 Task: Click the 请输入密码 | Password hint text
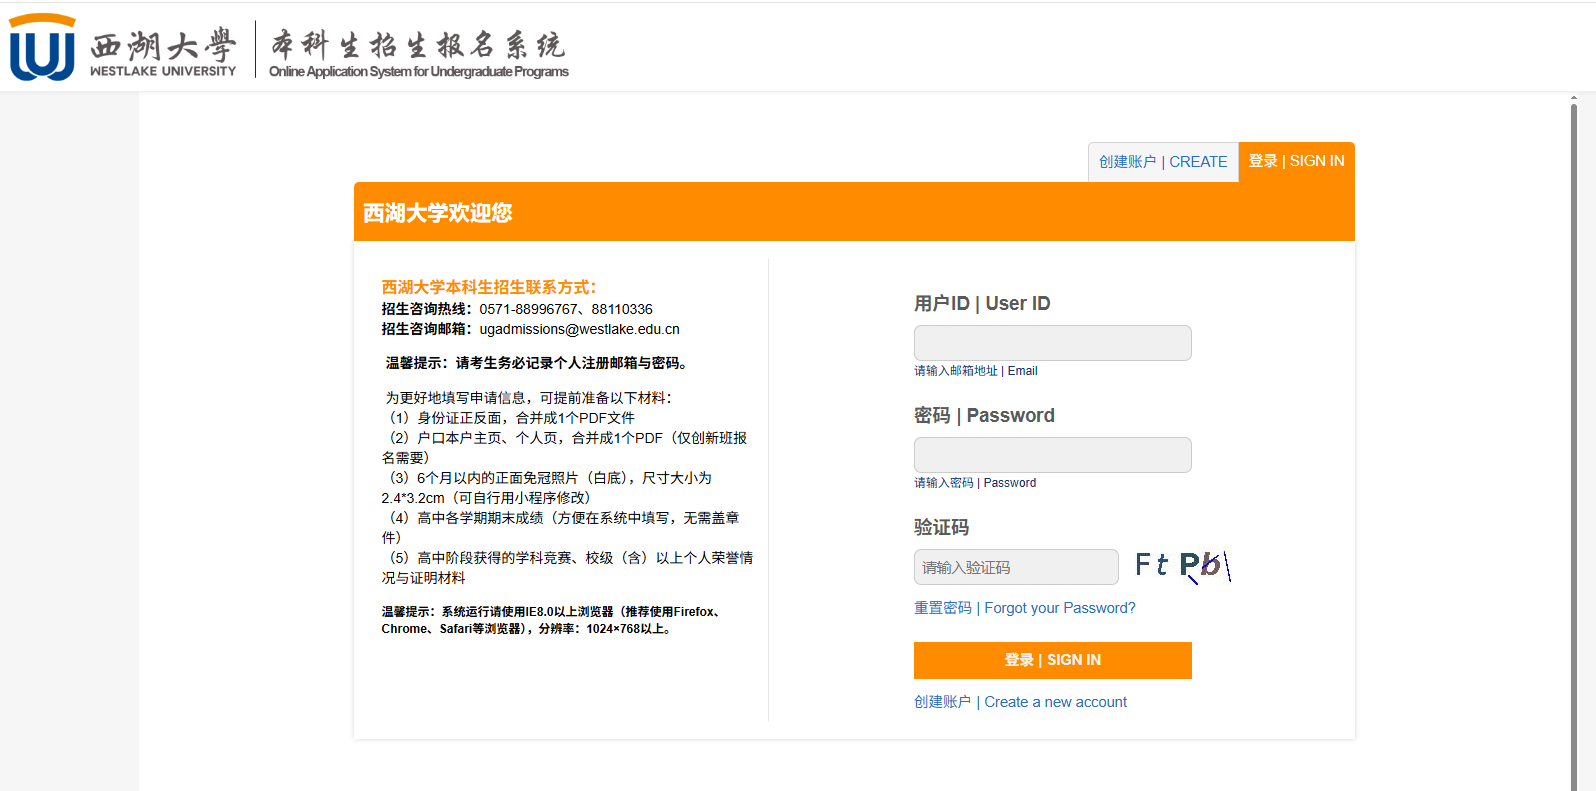click(x=974, y=483)
